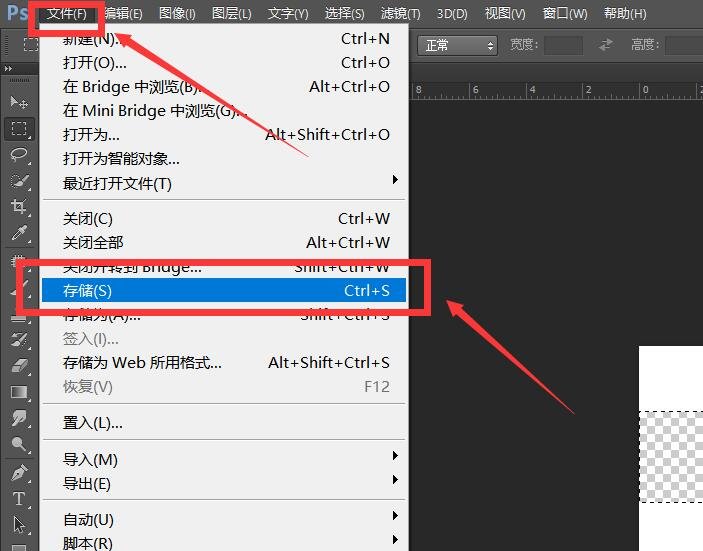Open the 视图(V) menu
The height and width of the screenshot is (551, 703).
click(505, 13)
